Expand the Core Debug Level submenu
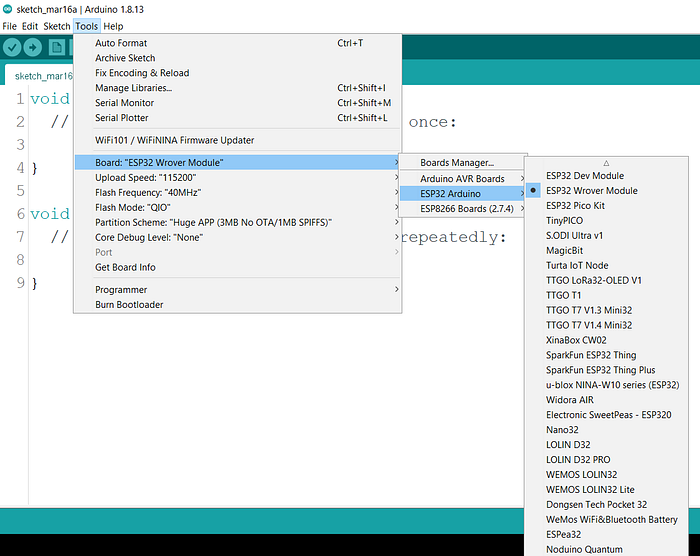The height and width of the screenshot is (556, 700). point(238,238)
